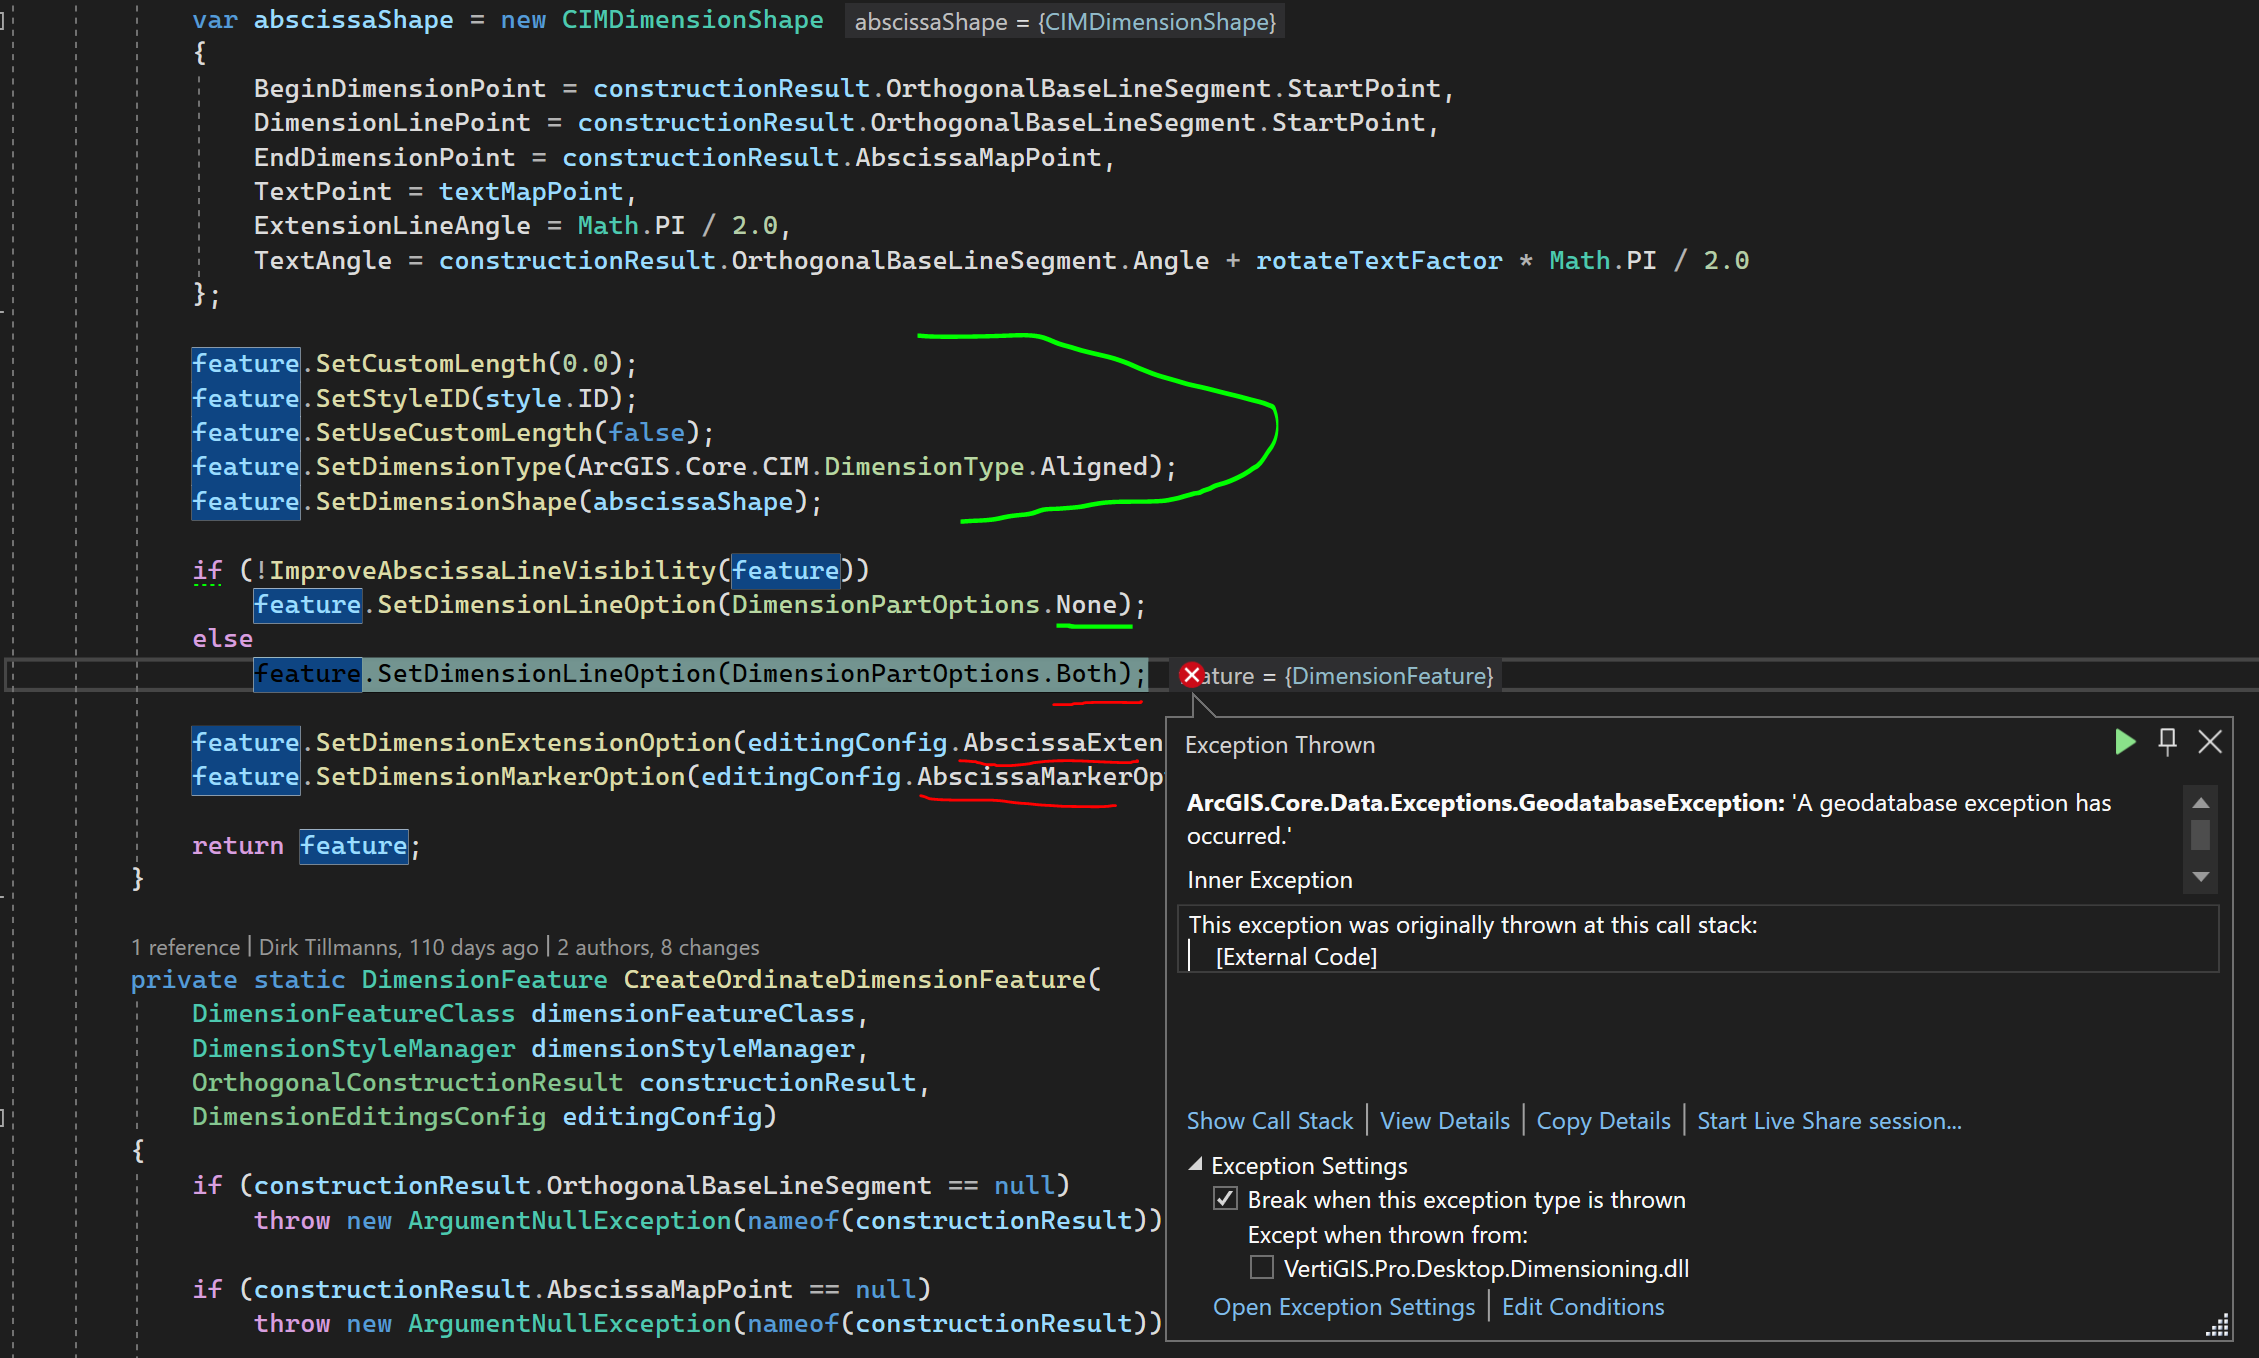Image resolution: width=2259 pixels, height=1358 pixels.
Task: Click the 1 reference CodeLens link
Action: pyautogui.click(x=186, y=947)
